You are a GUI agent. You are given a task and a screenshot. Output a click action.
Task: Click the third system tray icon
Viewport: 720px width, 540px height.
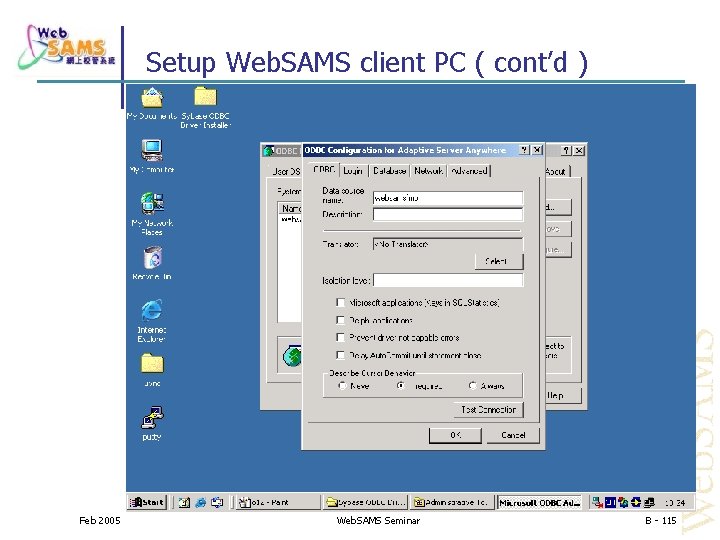(623, 502)
